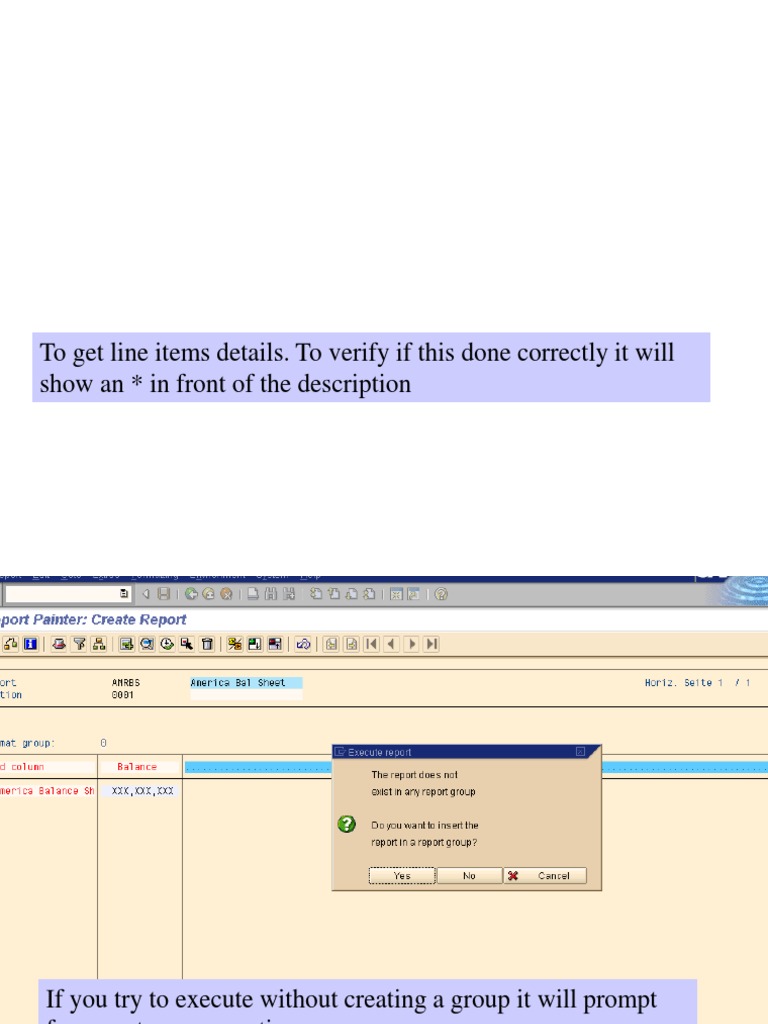The height and width of the screenshot is (1024, 768).
Task: Close the Execute report dialog with its corner button
Action: coord(580,752)
